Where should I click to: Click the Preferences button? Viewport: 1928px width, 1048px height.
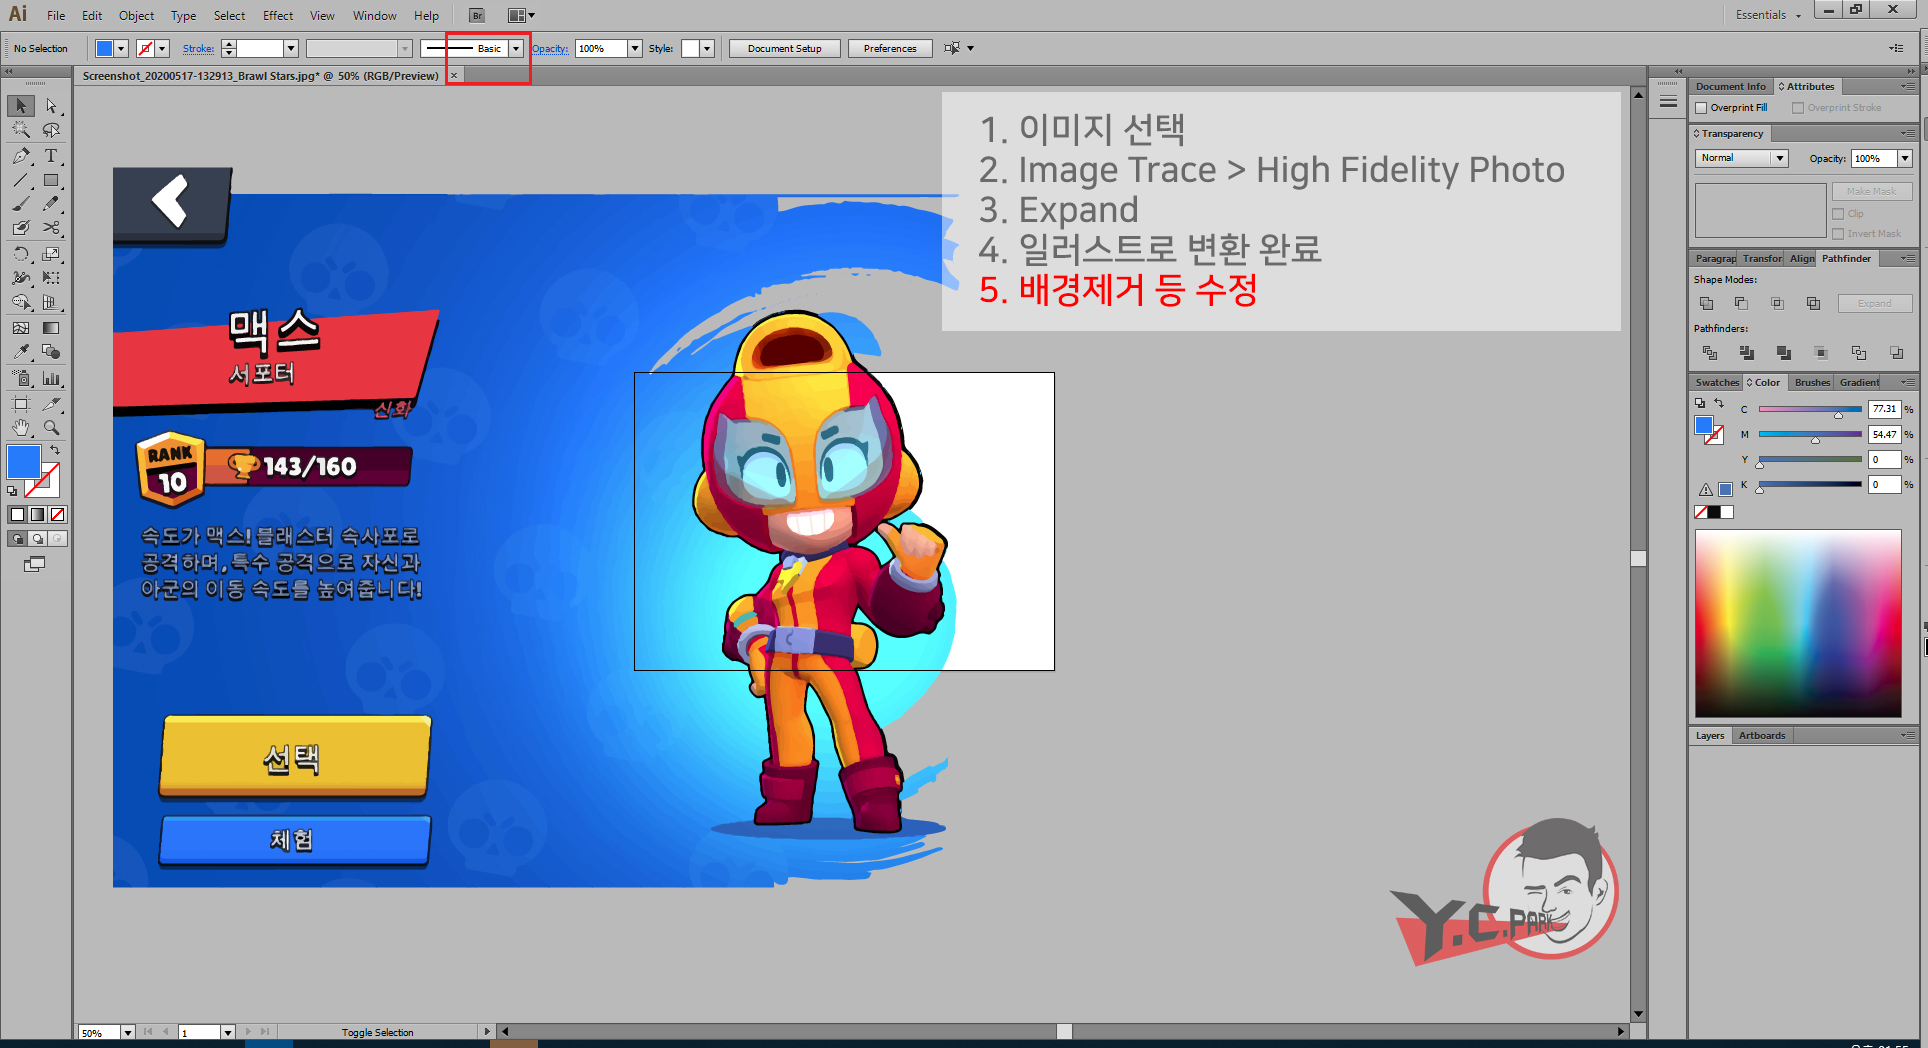pos(890,48)
